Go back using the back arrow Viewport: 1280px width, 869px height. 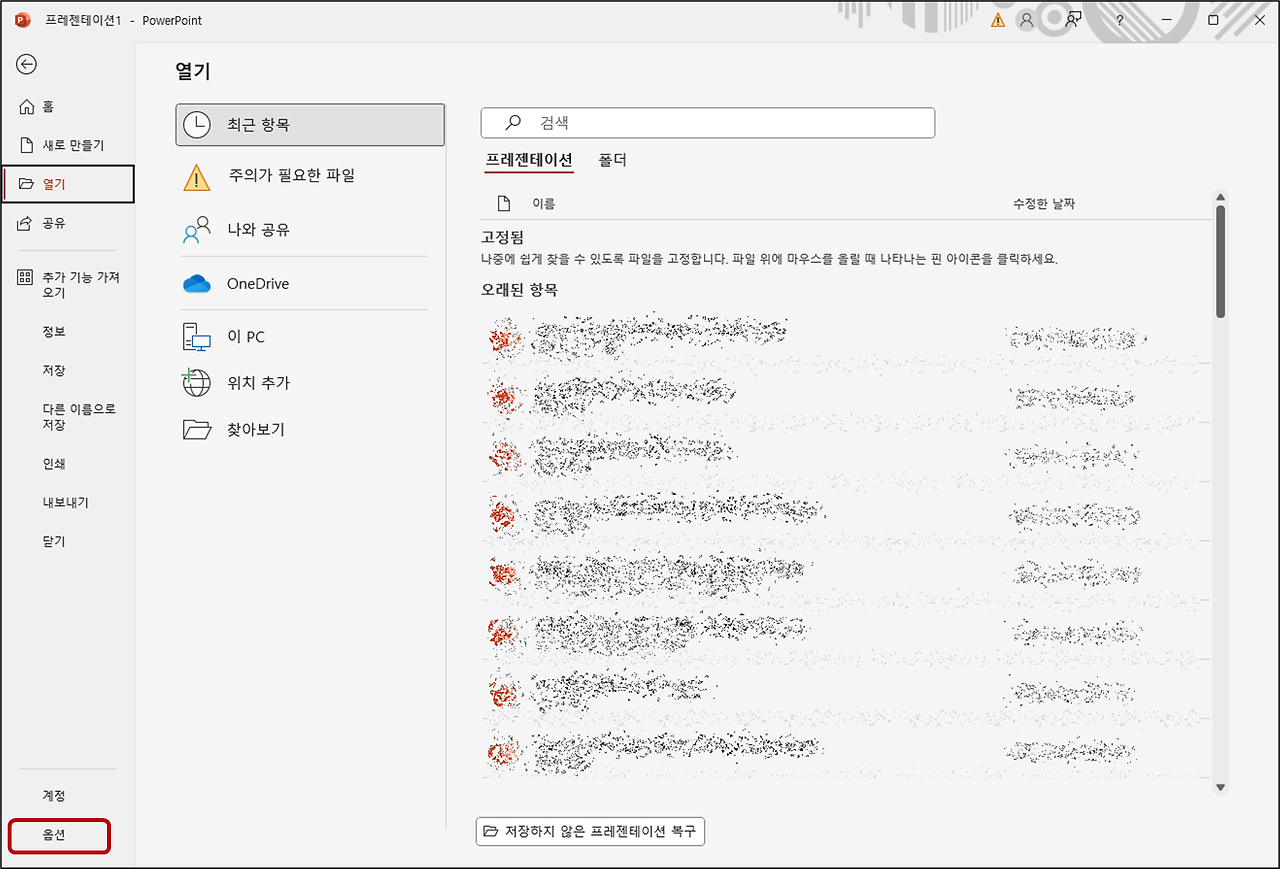27,64
